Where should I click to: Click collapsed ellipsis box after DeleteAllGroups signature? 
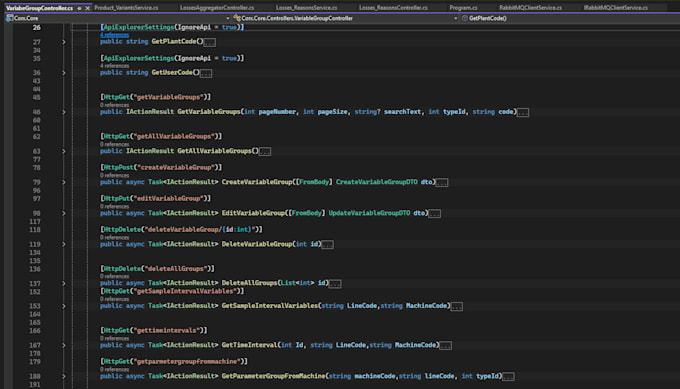(x=335, y=284)
